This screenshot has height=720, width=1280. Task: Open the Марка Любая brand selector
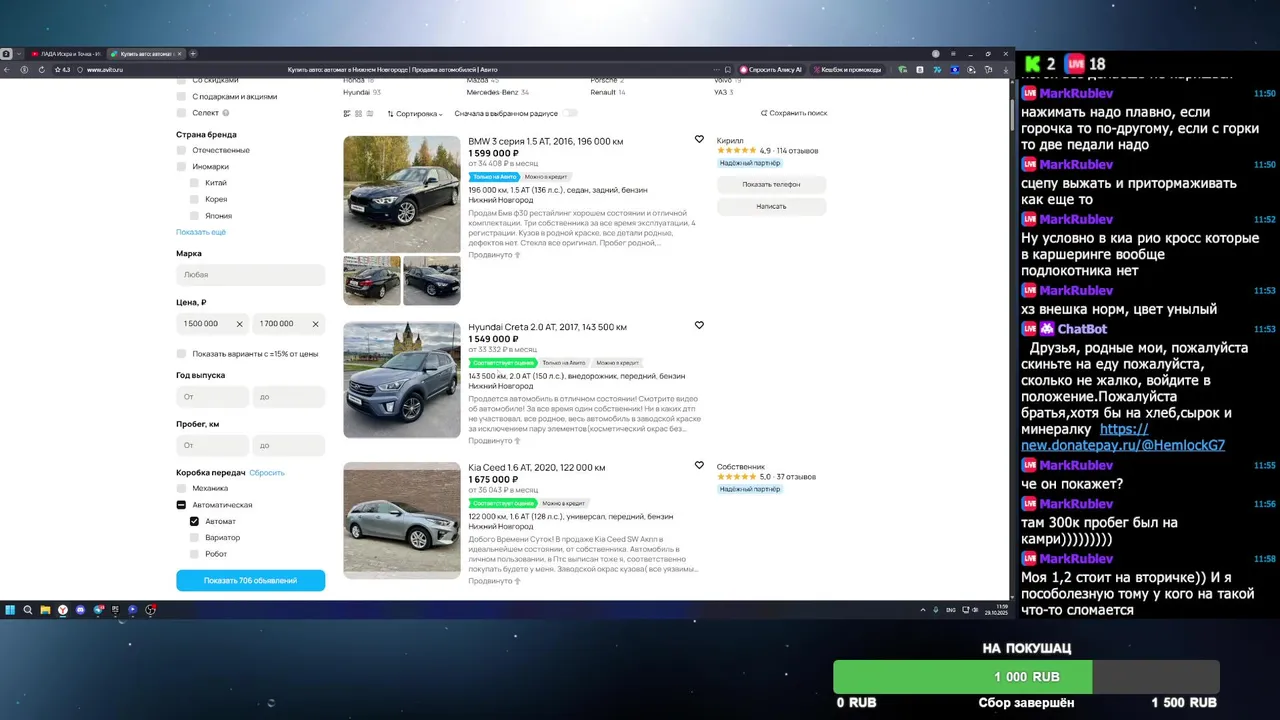click(x=250, y=275)
